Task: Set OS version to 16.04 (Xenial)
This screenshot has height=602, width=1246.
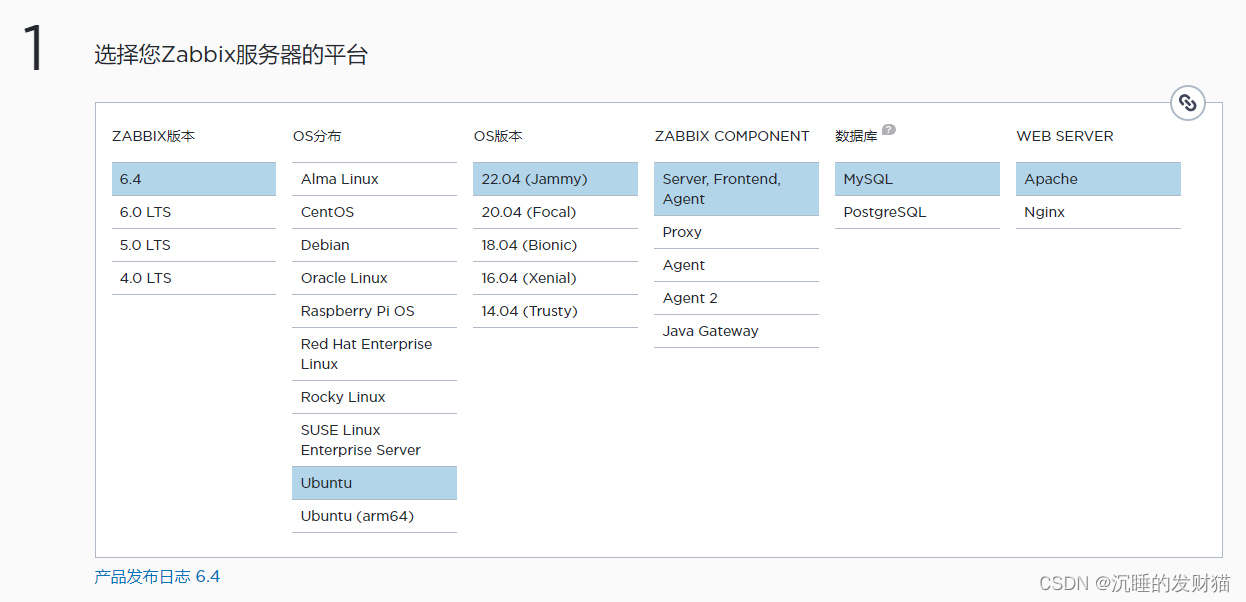Action: (x=555, y=278)
